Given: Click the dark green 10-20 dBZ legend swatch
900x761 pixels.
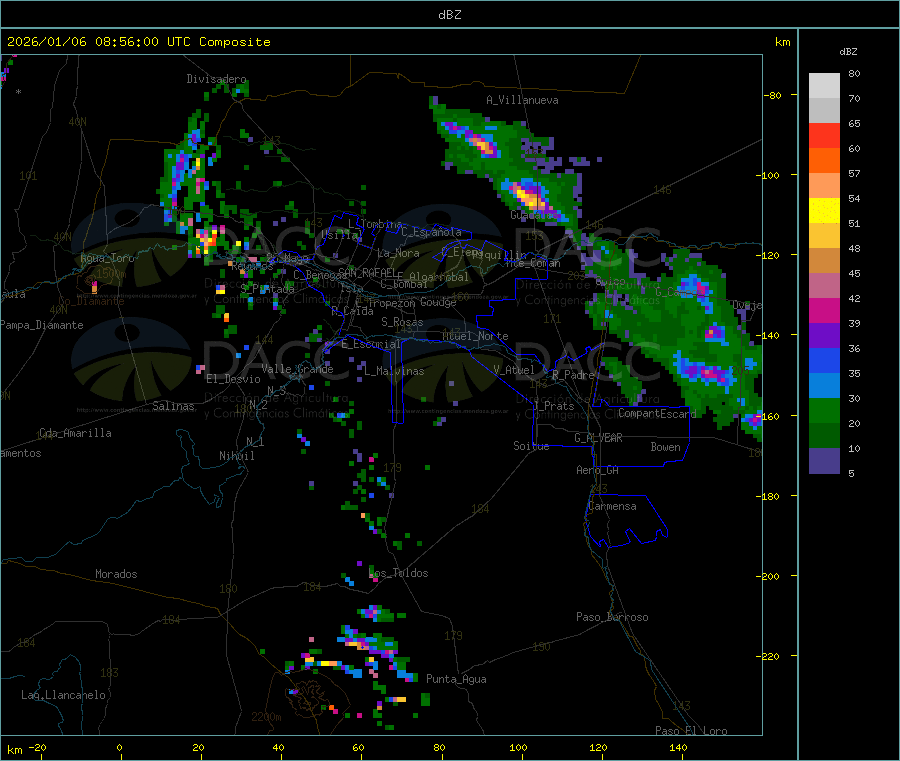Looking at the screenshot, I should (x=824, y=436).
